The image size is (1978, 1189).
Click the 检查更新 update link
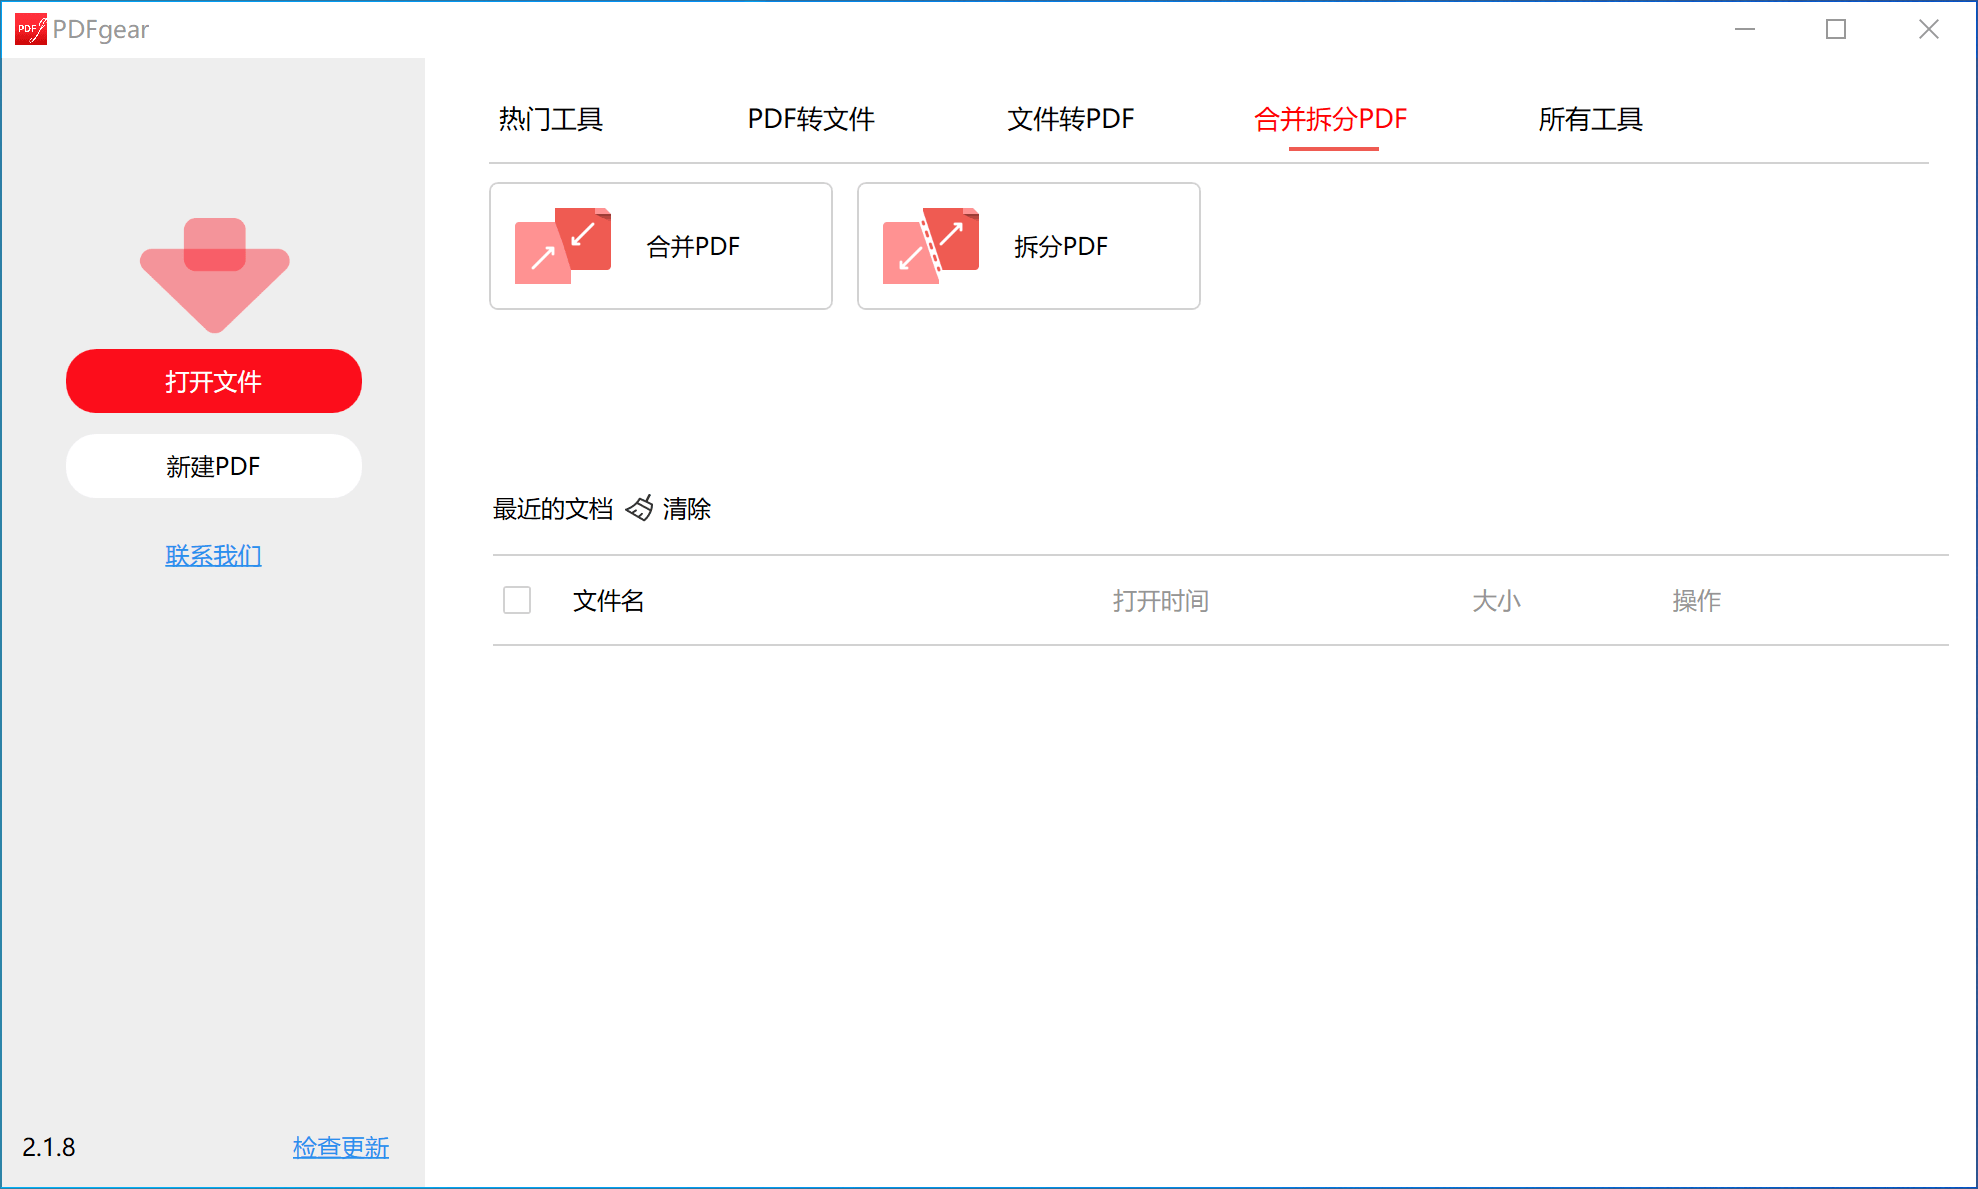340,1148
